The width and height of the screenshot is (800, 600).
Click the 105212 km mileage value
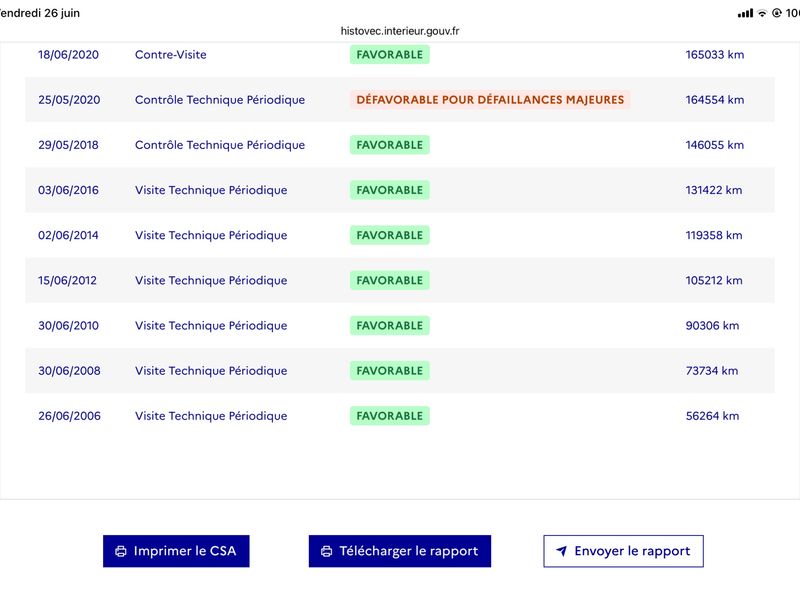[714, 280]
